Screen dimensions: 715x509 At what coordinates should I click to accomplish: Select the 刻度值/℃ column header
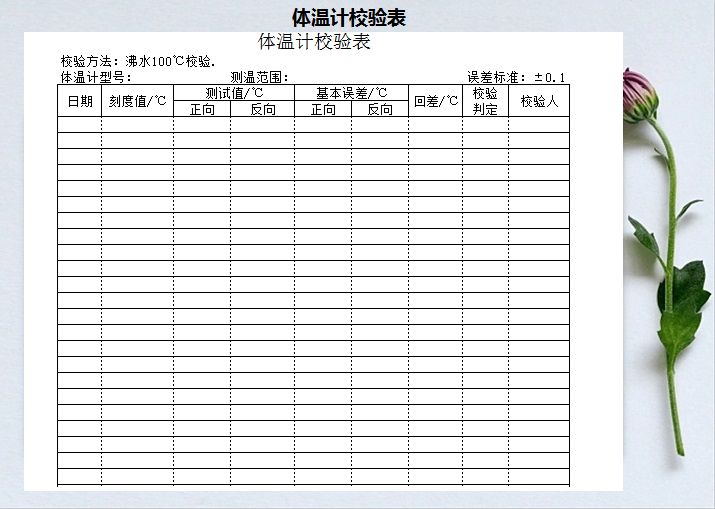point(137,101)
